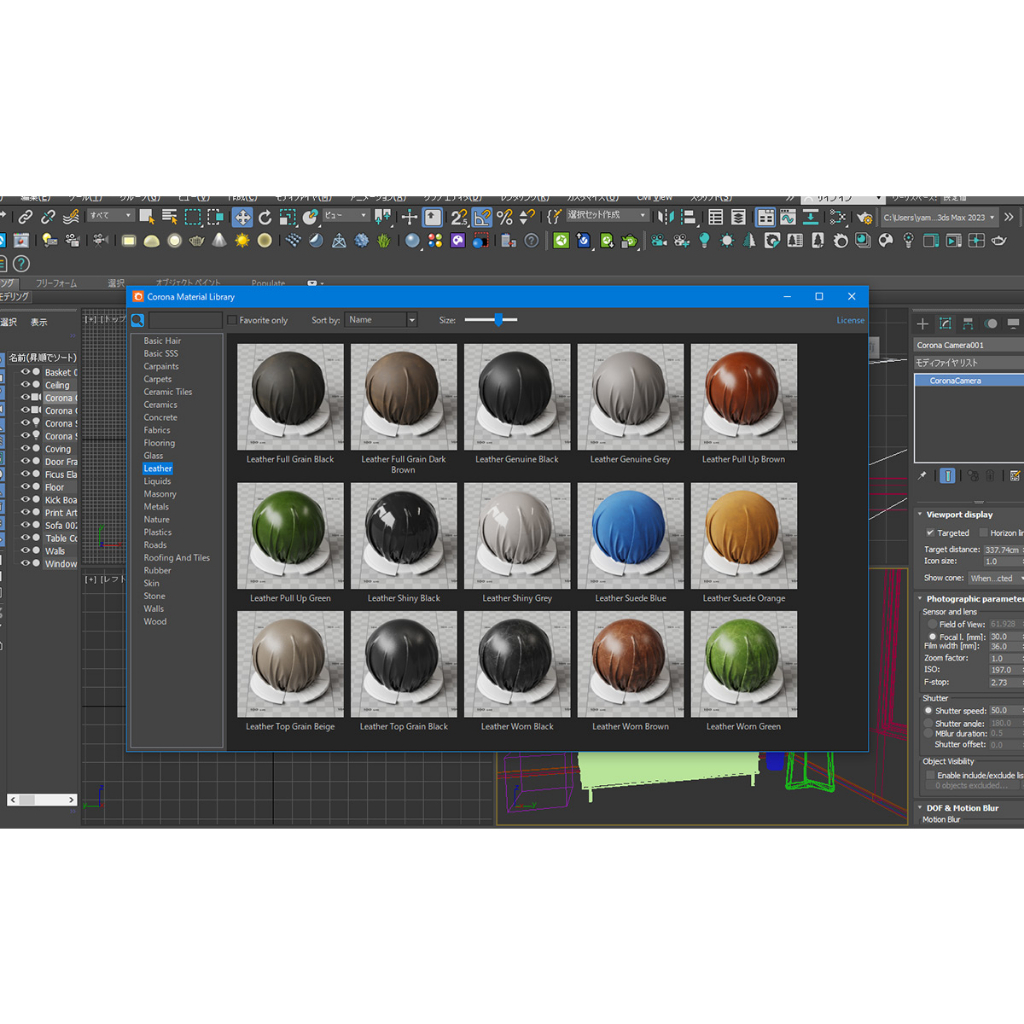Toggle visibility eye of Ceiling object
Screen dimensions: 1024x1024
pos(25,385)
